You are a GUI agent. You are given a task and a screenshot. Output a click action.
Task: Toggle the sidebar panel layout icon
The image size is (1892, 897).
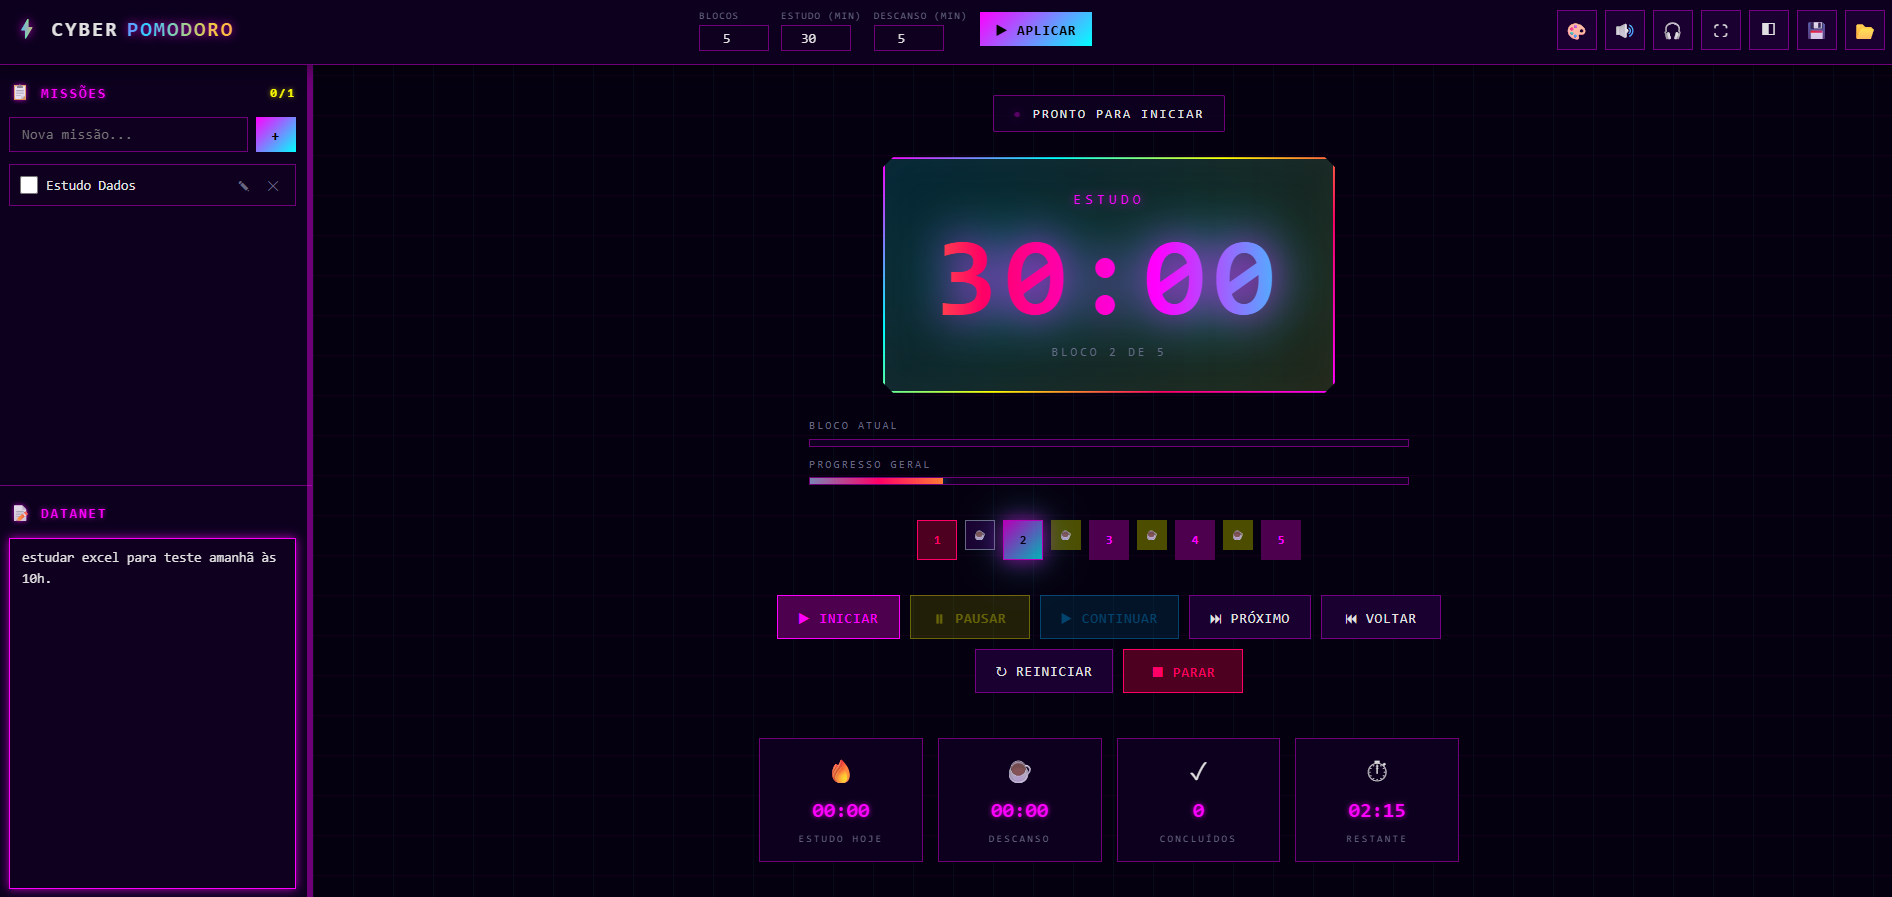[x=1768, y=30]
